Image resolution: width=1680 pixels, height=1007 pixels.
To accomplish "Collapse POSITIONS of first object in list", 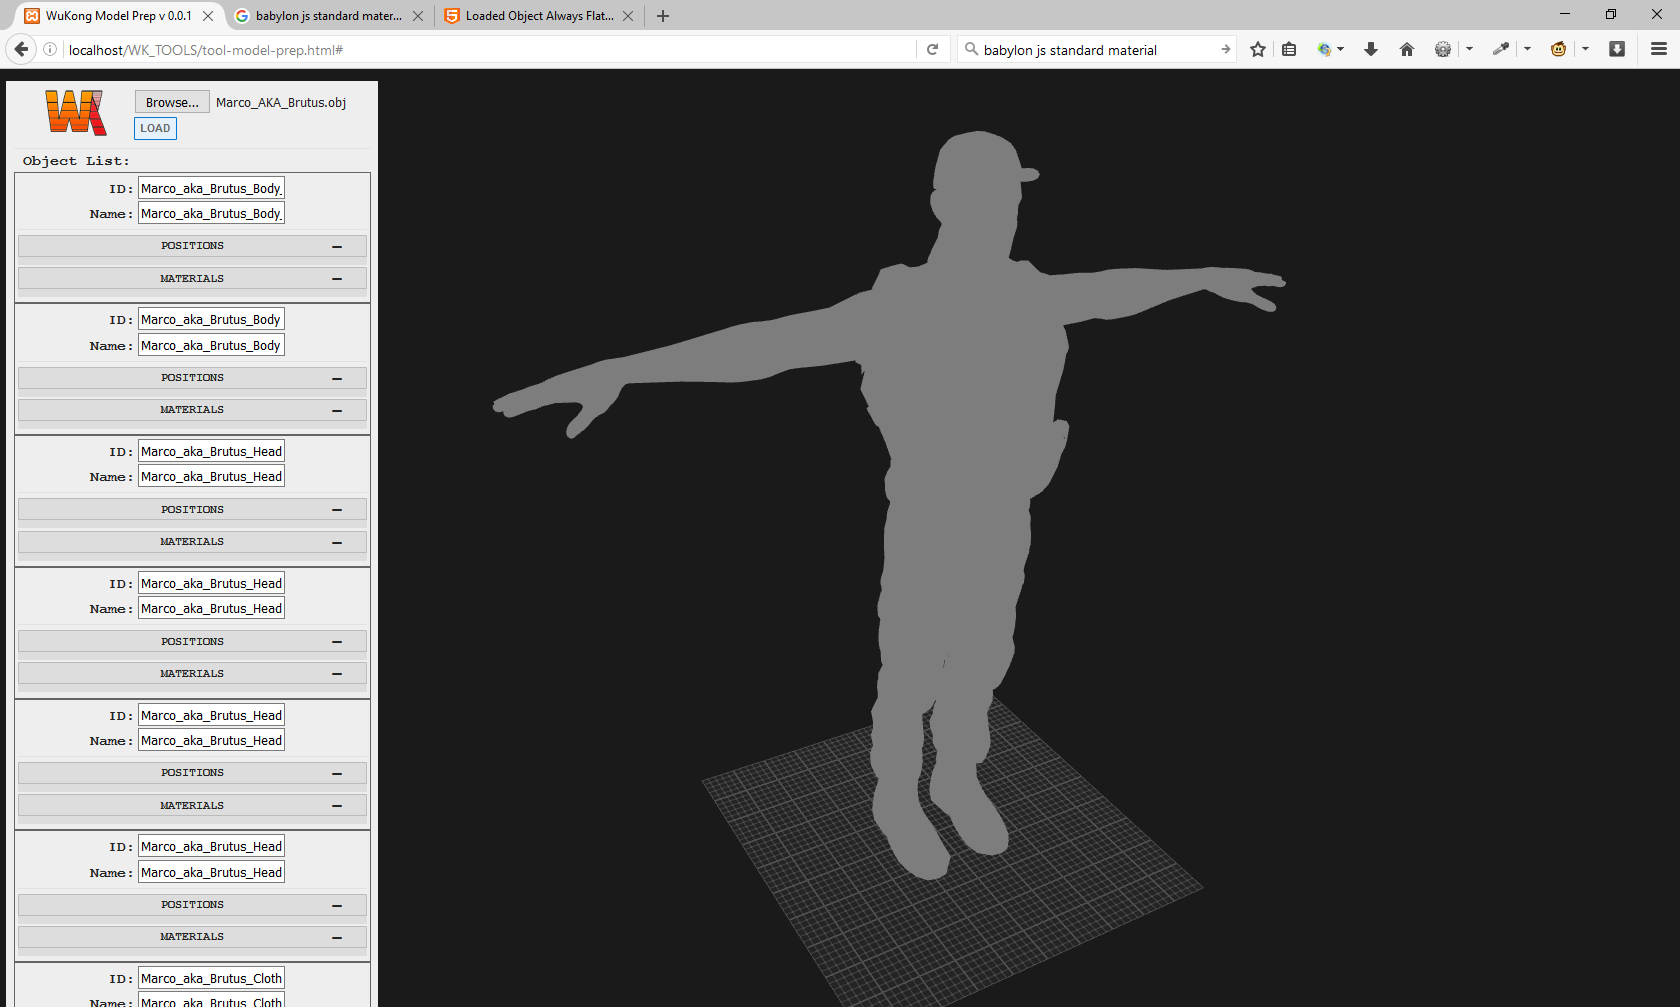I will point(192,246).
